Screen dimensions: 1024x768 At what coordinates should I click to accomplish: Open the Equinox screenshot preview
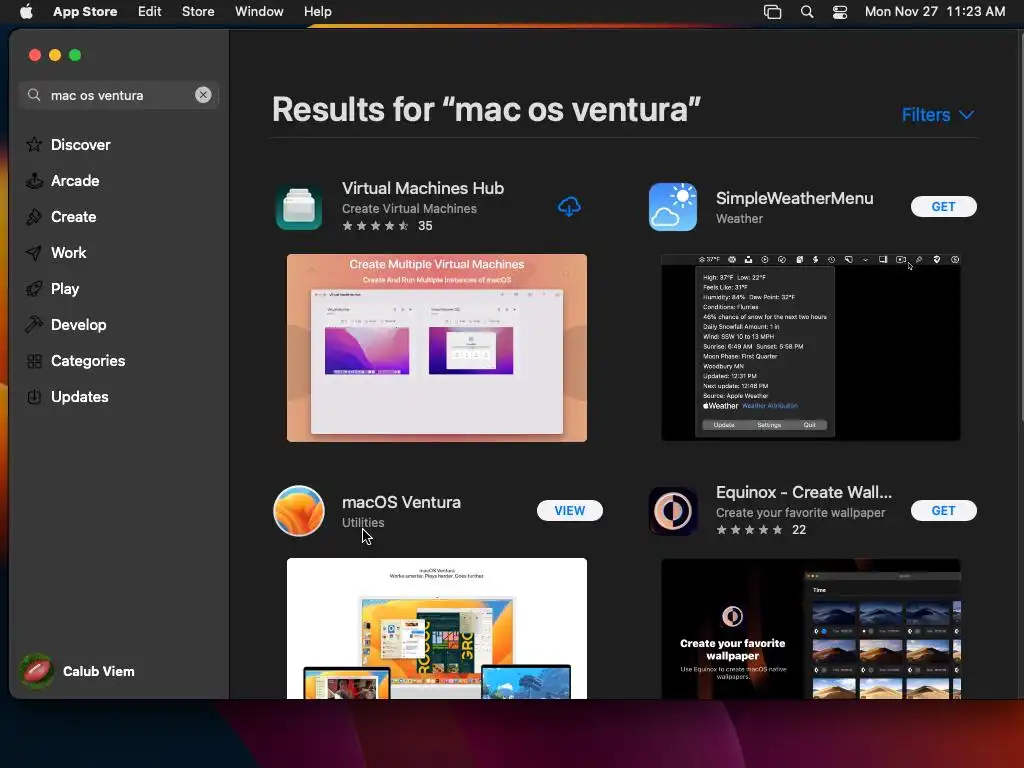point(810,628)
